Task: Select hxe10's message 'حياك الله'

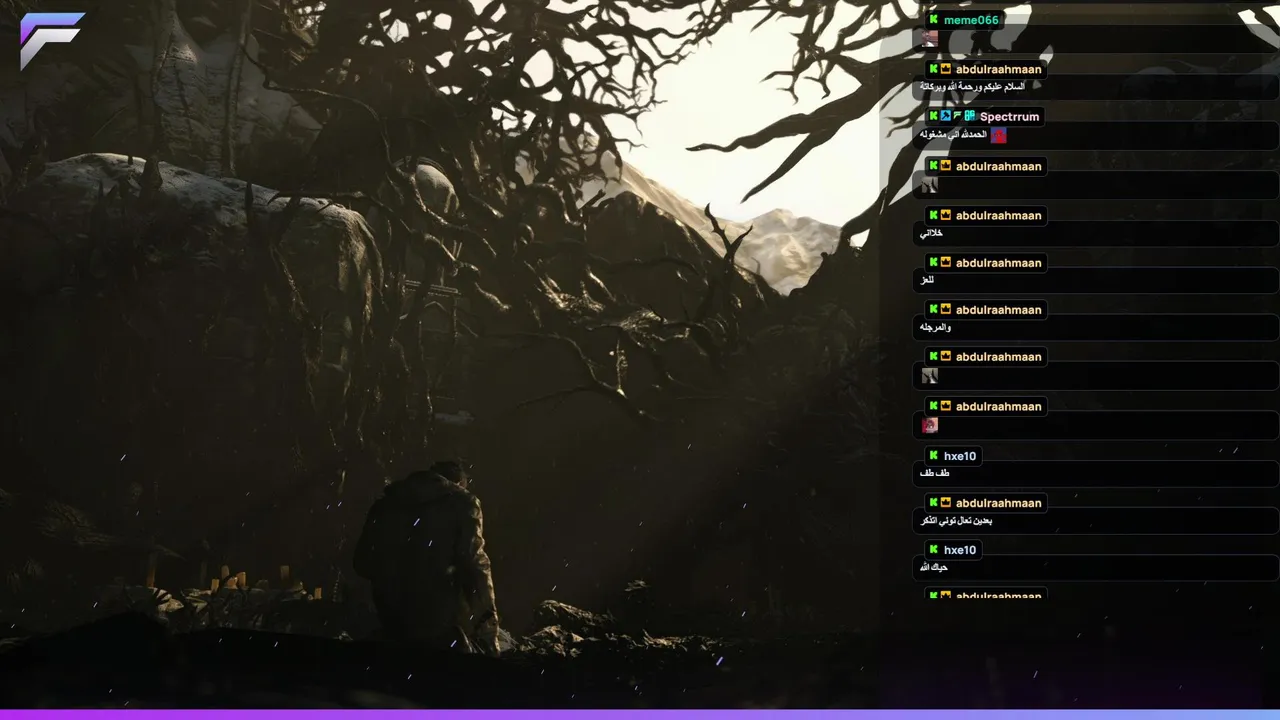Action: 934,568
